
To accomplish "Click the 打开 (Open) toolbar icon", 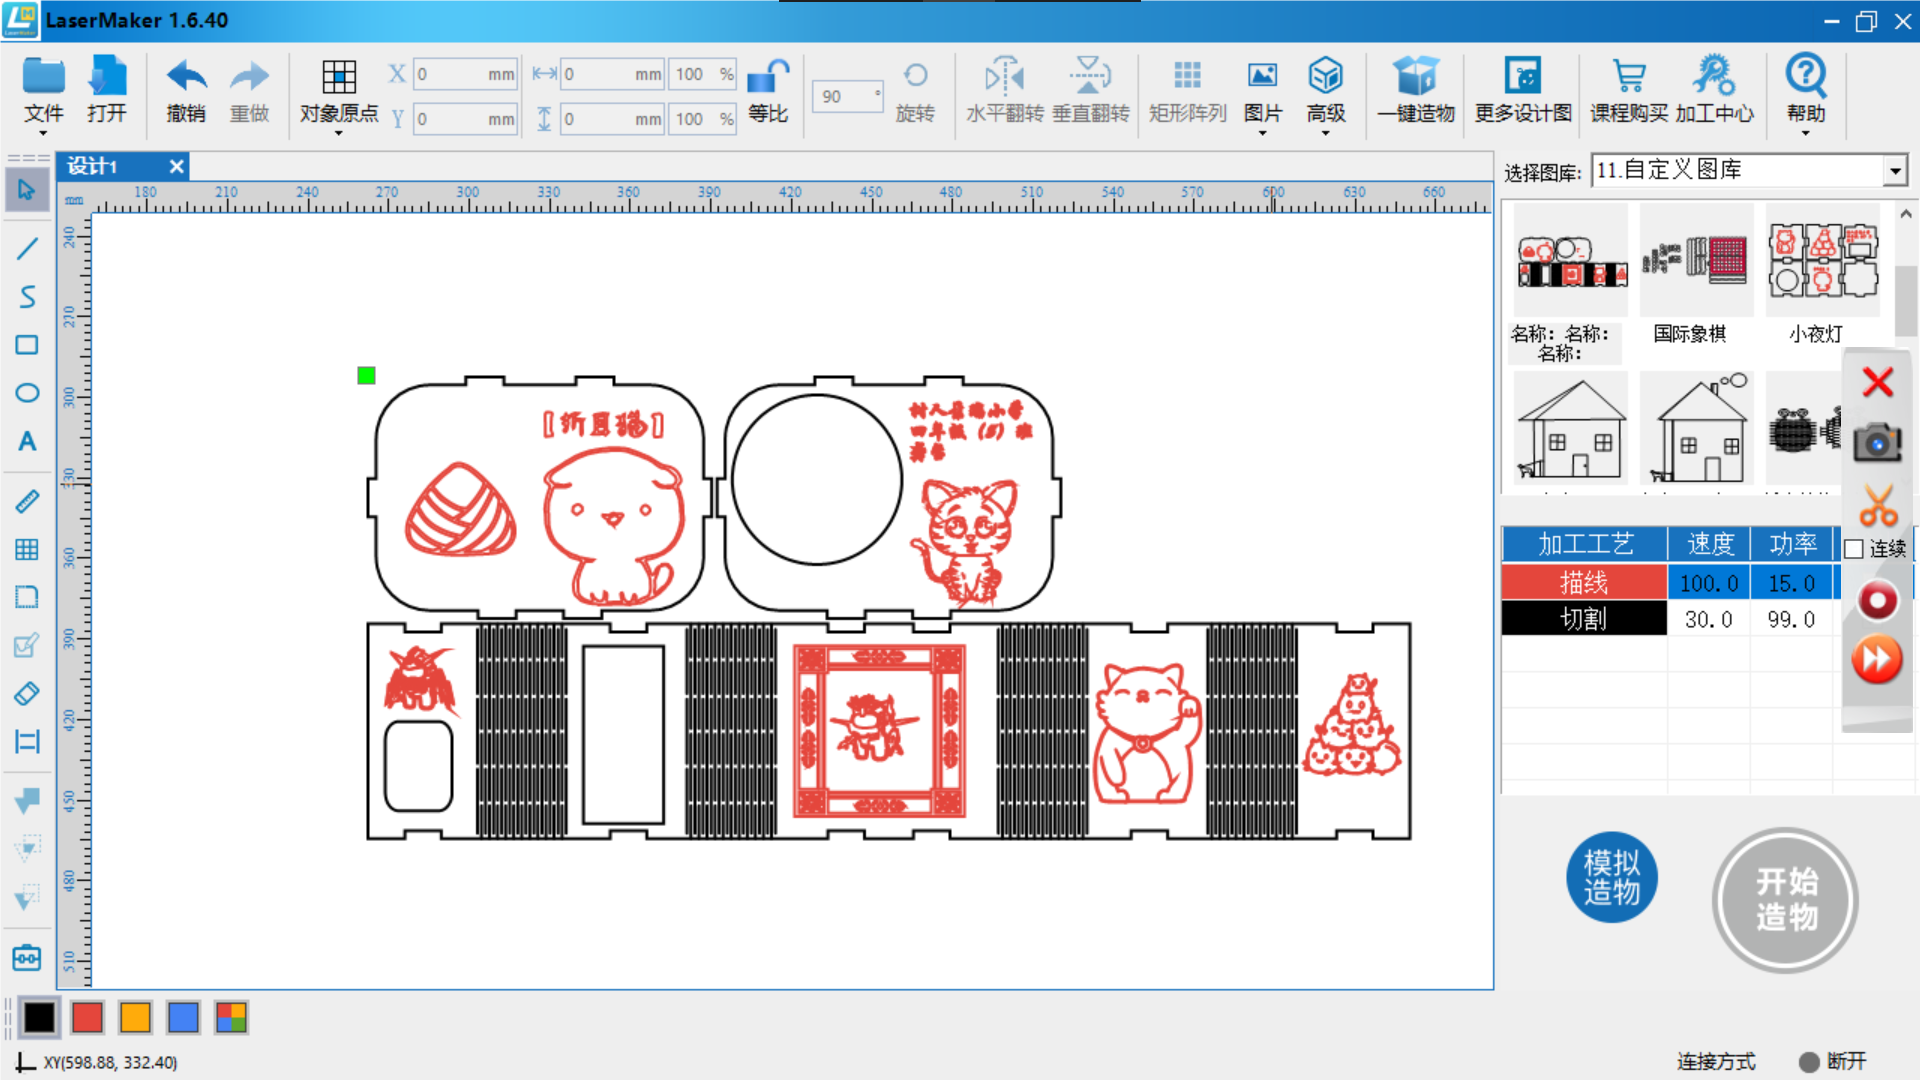I will 107,91.
